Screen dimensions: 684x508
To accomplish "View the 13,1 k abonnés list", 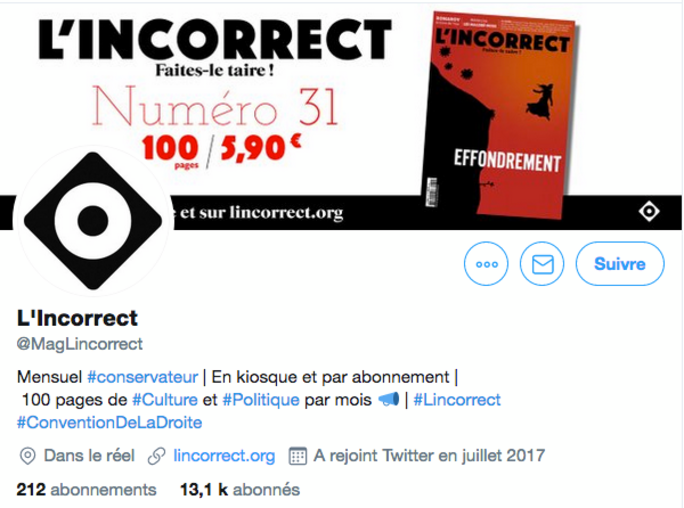I will pyautogui.click(x=240, y=490).
